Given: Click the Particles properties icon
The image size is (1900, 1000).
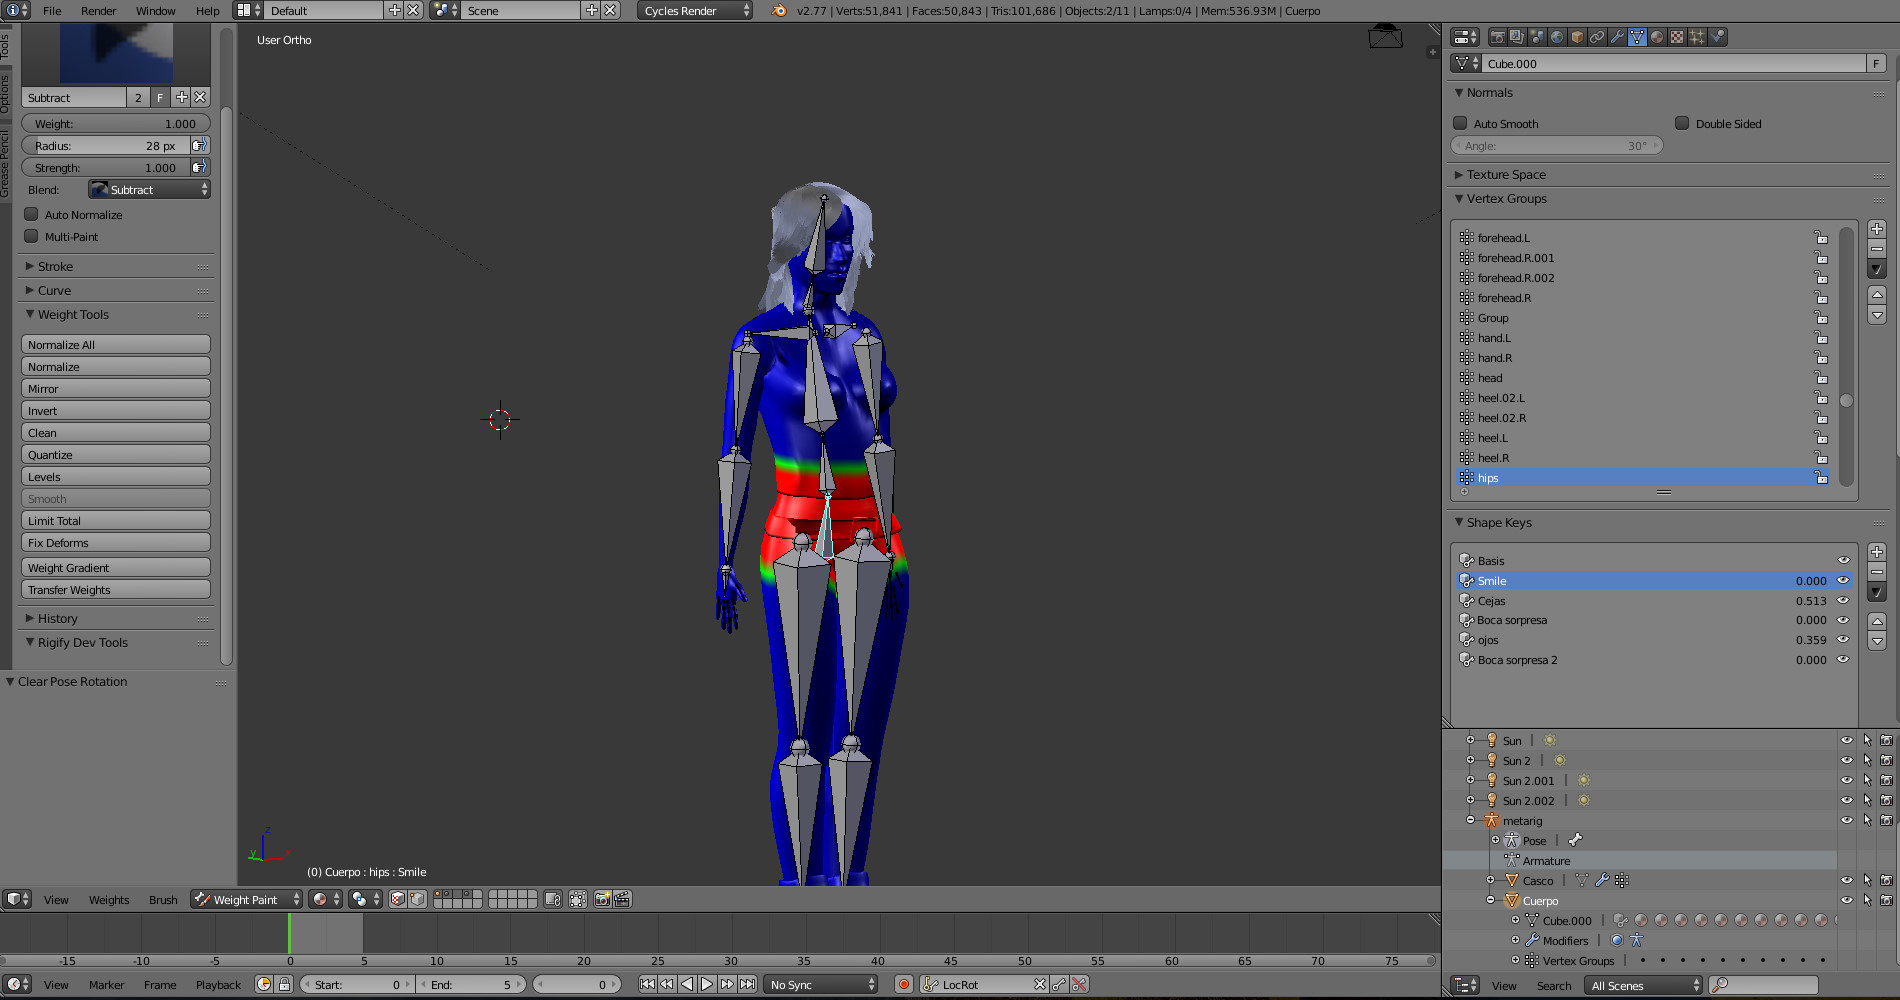Looking at the screenshot, I should click(x=1697, y=37).
